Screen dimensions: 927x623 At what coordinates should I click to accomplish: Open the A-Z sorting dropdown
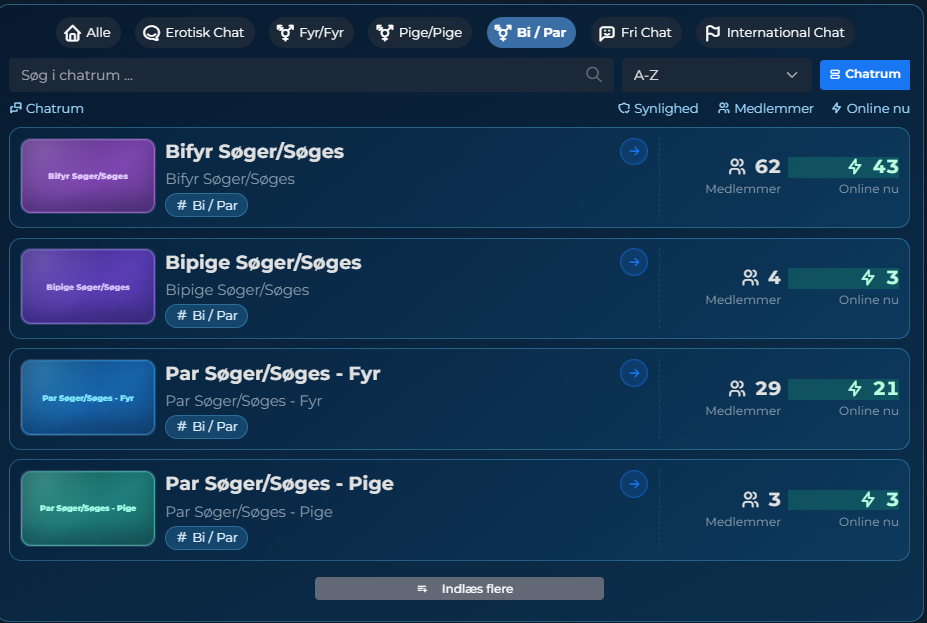(715, 74)
